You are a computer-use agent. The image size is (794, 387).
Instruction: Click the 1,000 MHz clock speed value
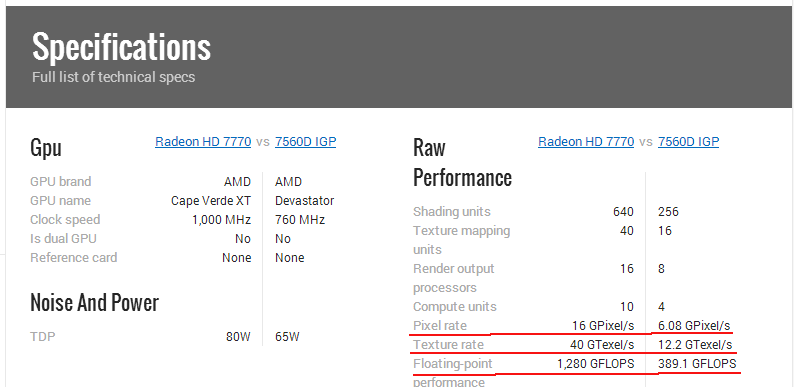pos(221,220)
